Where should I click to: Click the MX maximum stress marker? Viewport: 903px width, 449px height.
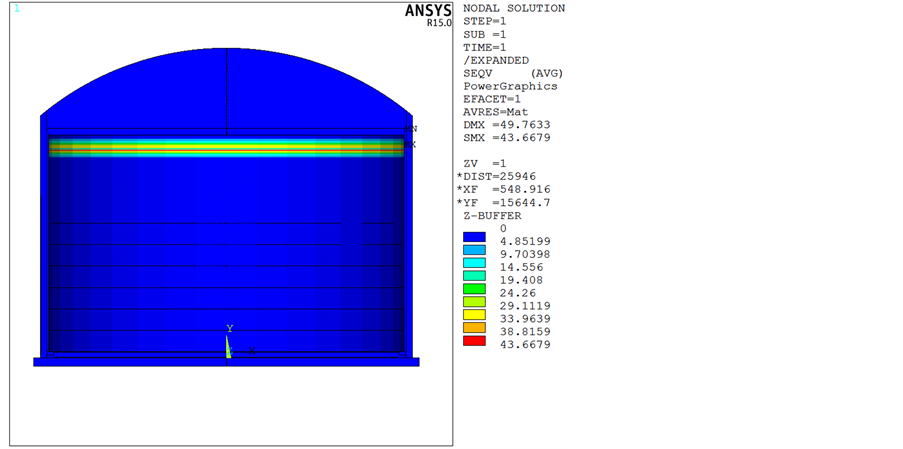[411, 145]
